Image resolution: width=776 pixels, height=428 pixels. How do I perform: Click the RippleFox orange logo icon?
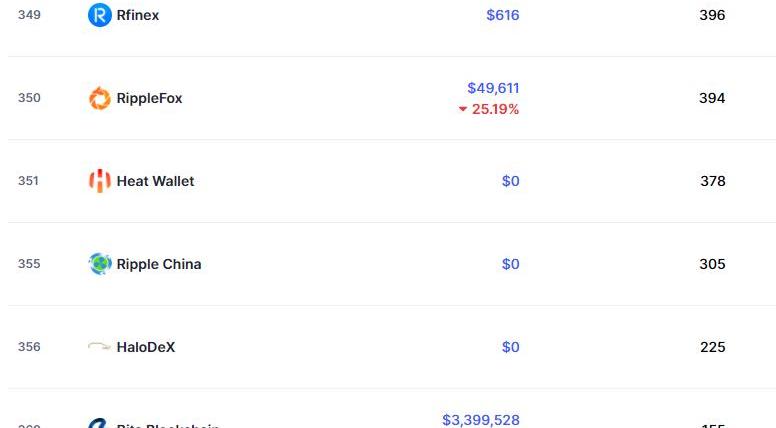tap(99, 98)
